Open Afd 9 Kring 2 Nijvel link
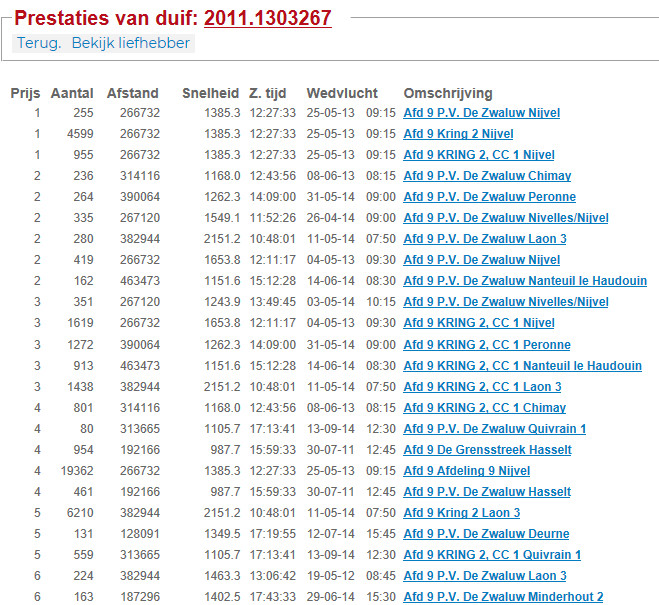The width and height of the screenshot is (659, 605). click(x=458, y=134)
